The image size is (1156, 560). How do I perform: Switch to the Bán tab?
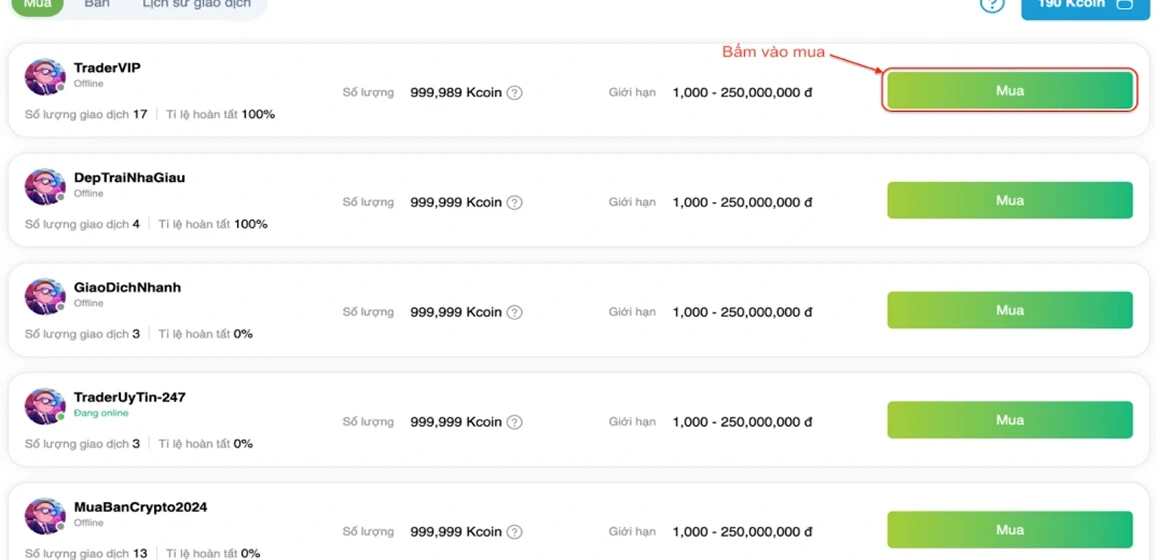coord(97,4)
